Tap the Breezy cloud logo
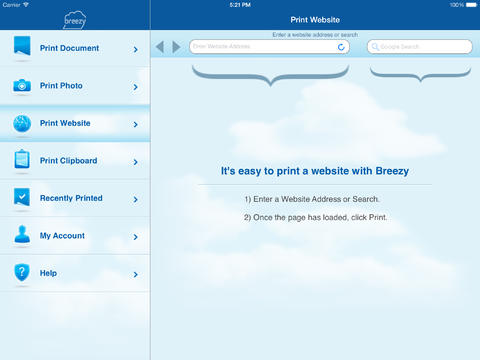 click(x=75, y=20)
